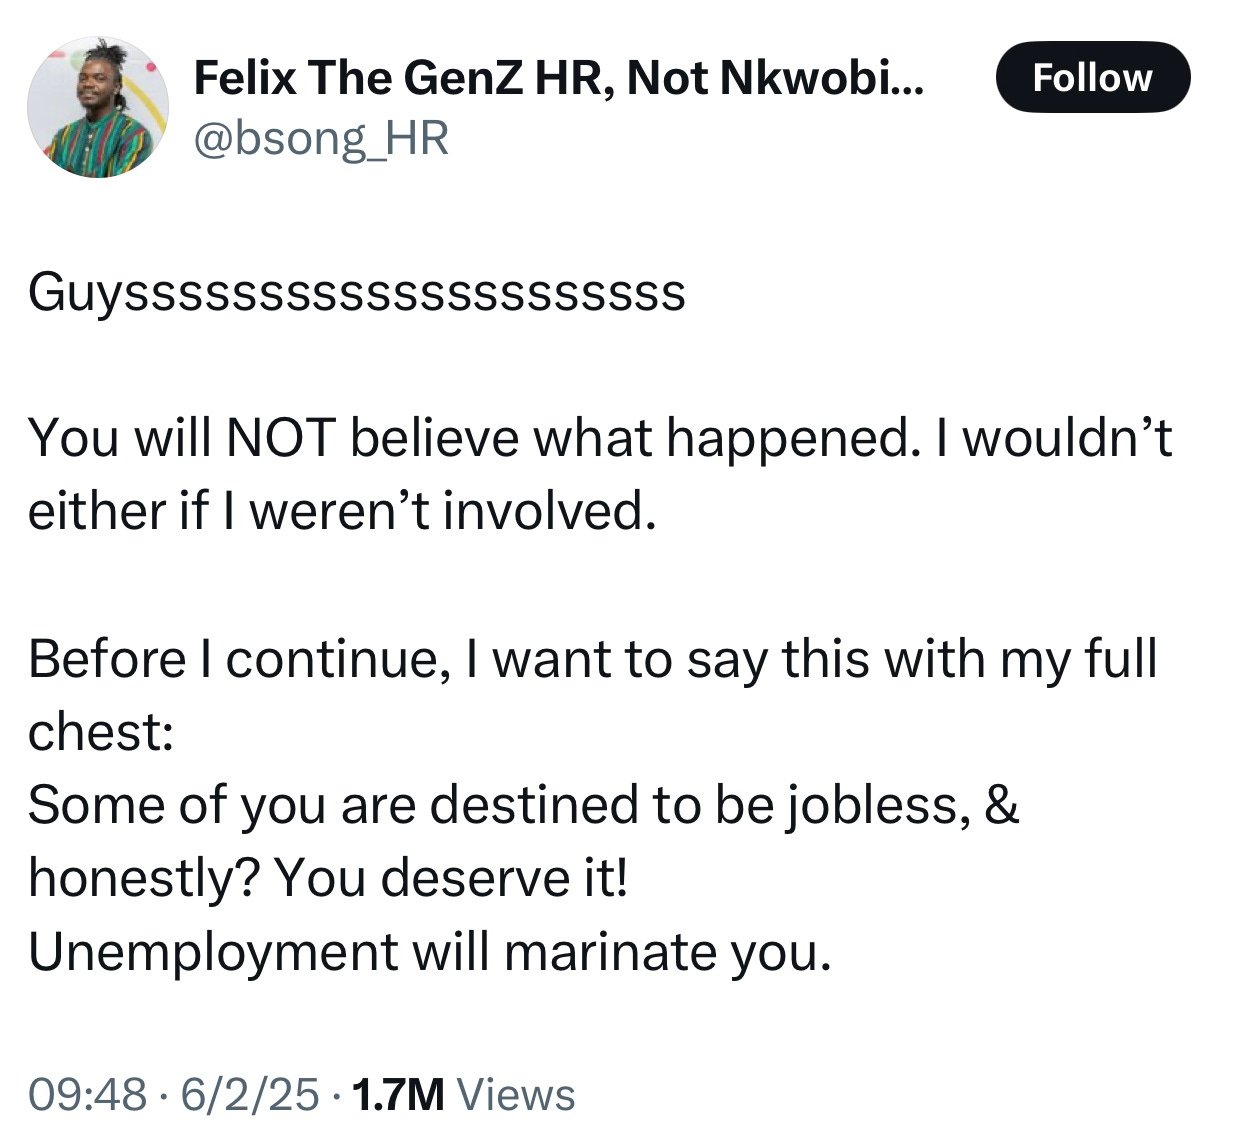Click the Some of you are destined line

tap(524, 806)
